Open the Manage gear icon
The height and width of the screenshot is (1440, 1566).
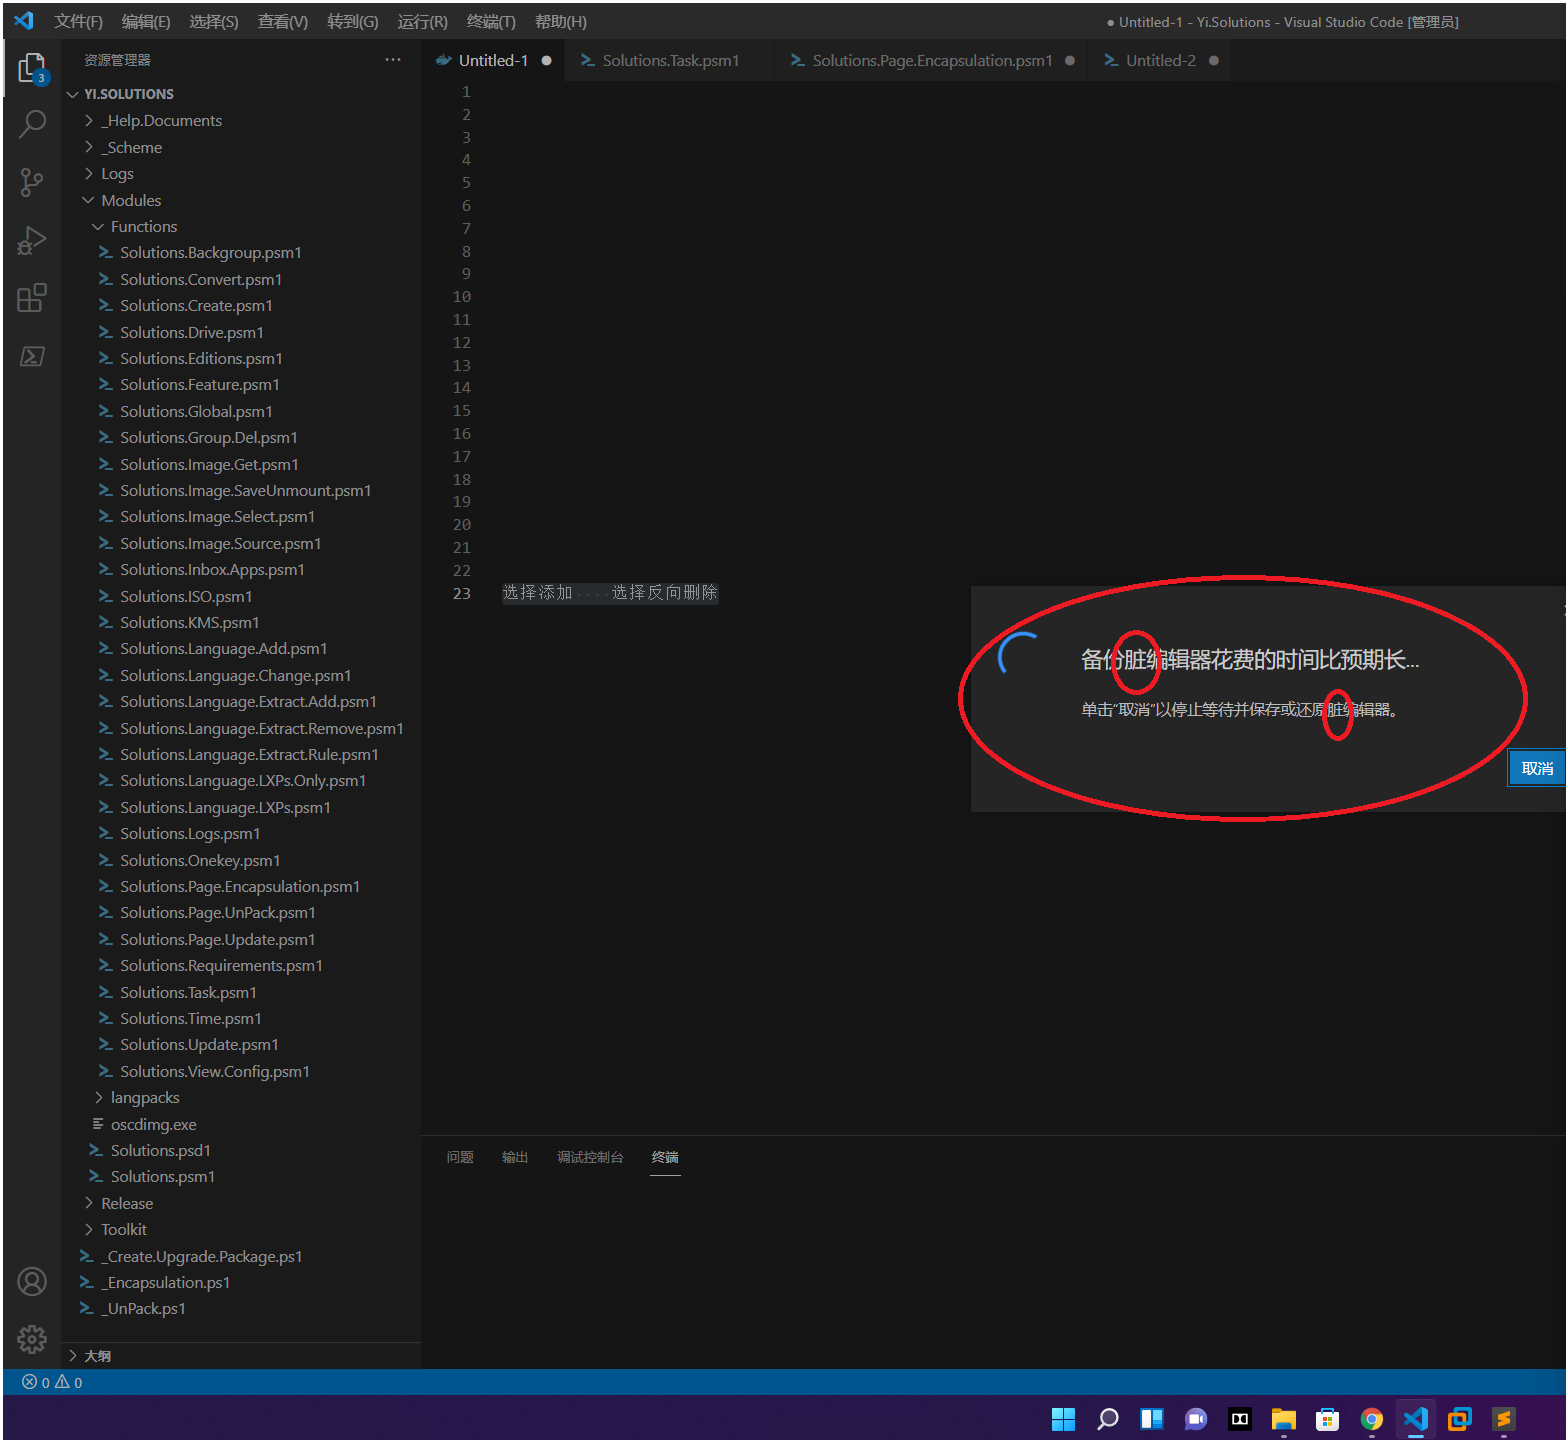(x=33, y=1338)
